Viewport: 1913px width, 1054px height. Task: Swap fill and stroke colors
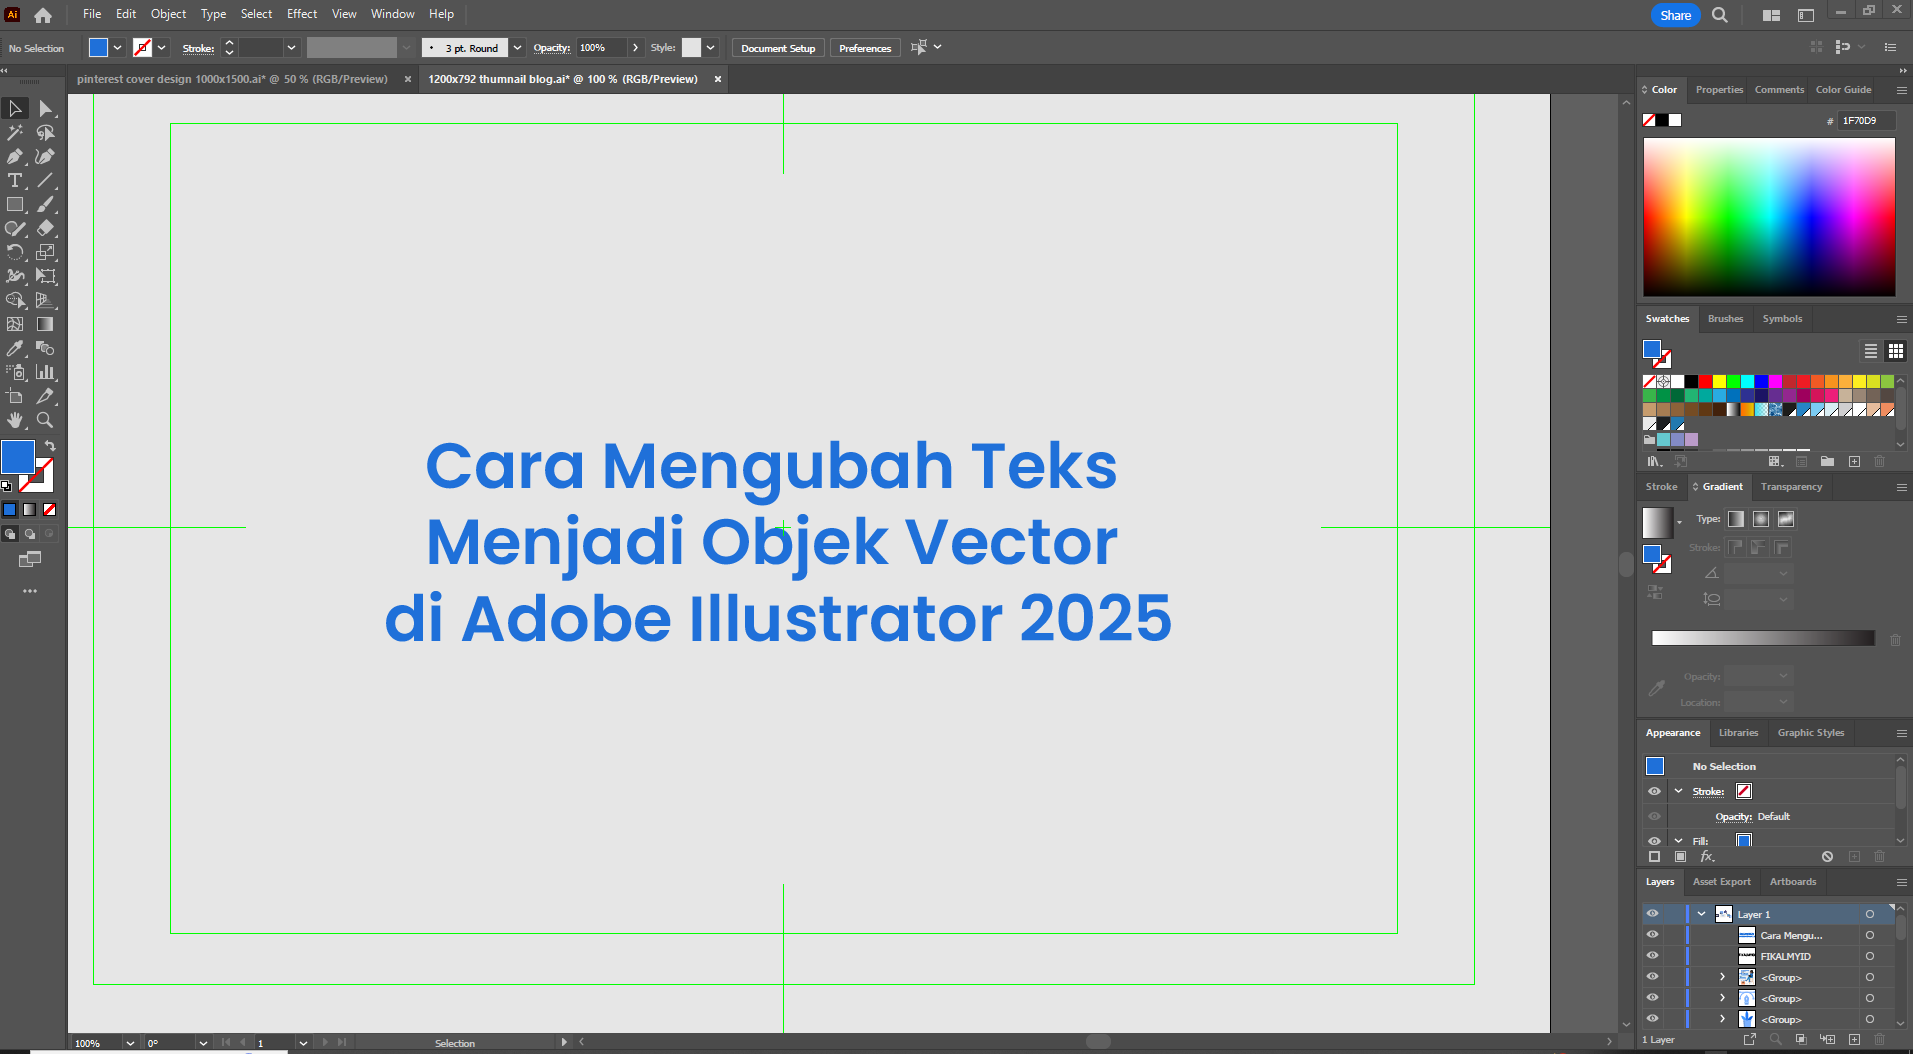49,445
